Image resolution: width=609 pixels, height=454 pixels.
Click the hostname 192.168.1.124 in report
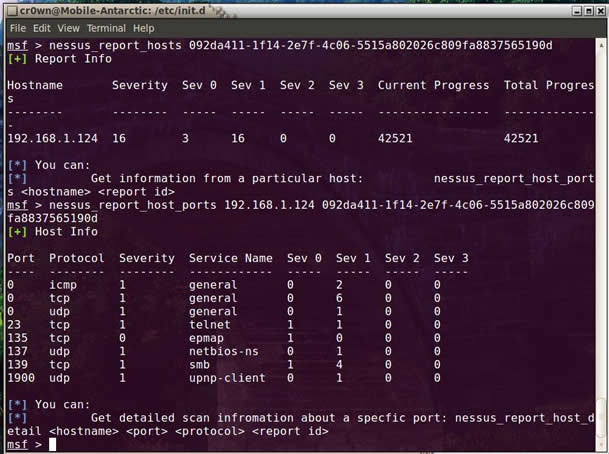point(52,138)
